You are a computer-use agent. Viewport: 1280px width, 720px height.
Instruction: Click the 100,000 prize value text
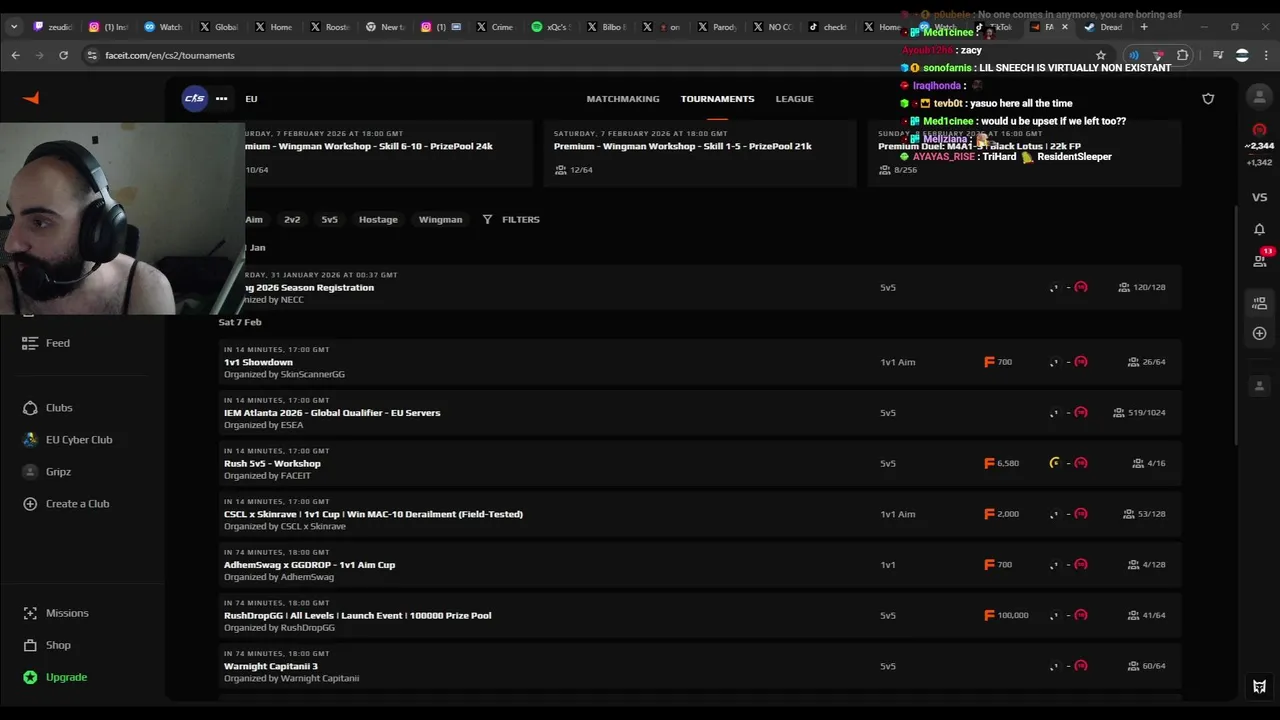[x=1013, y=615]
